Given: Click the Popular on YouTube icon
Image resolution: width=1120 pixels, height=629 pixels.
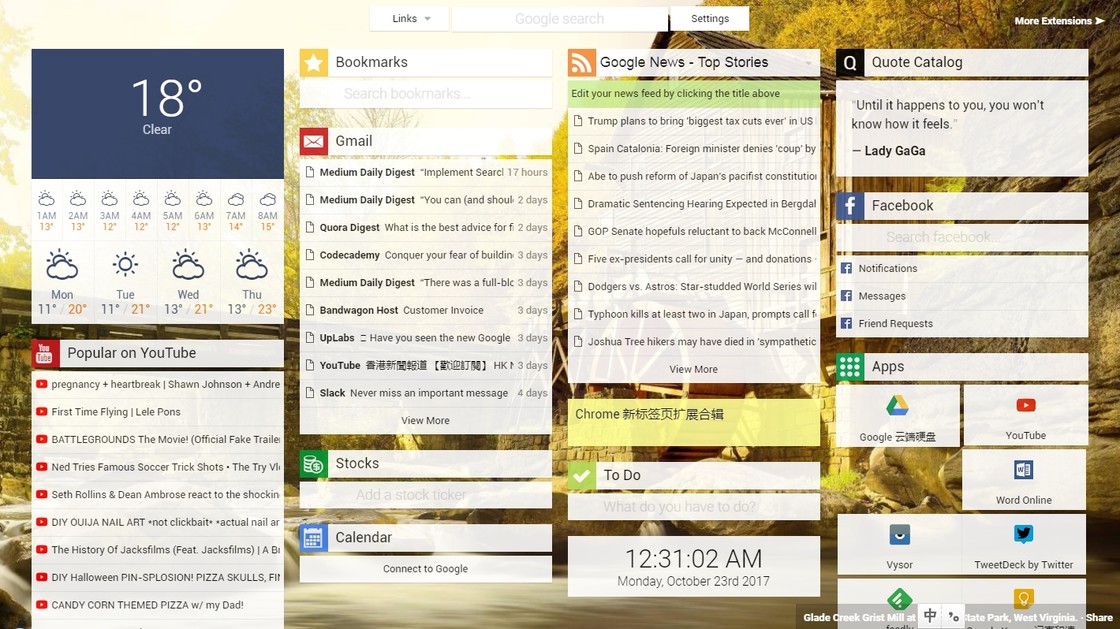Looking at the screenshot, I should pyautogui.click(x=45, y=353).
